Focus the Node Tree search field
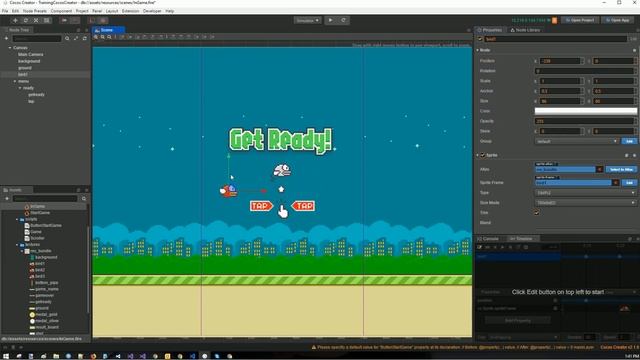 click(x=37, y=38)
